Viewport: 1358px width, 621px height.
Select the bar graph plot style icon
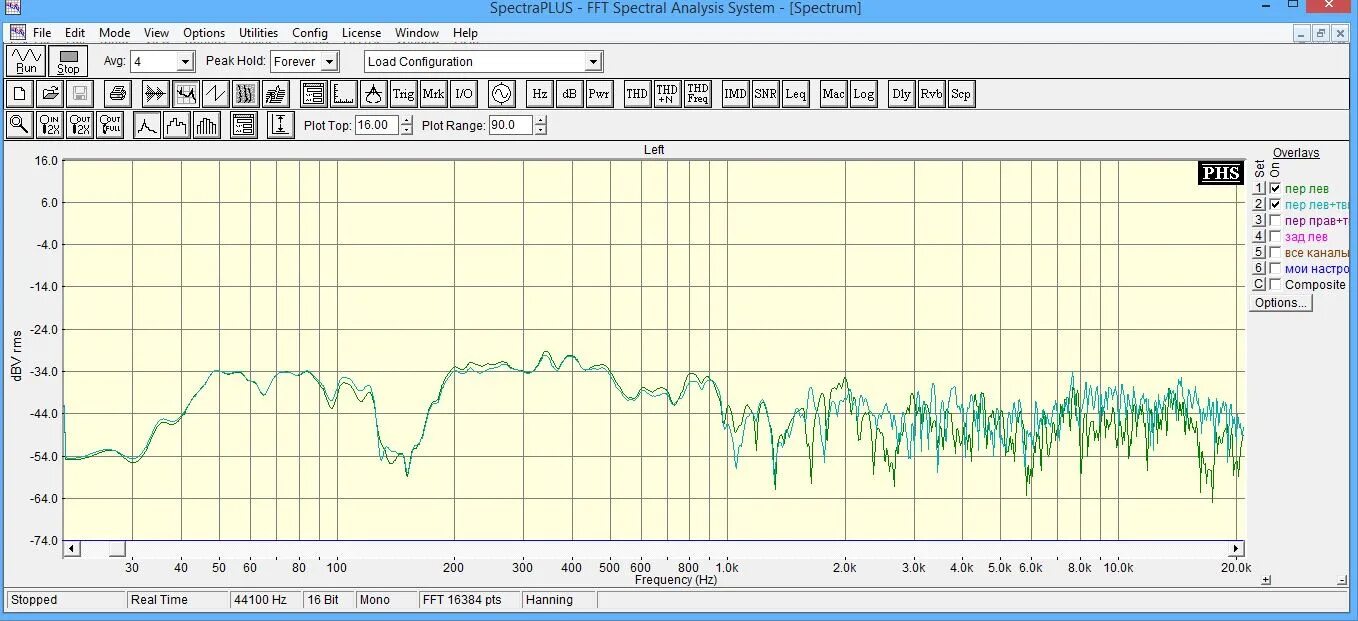(207, 125)
